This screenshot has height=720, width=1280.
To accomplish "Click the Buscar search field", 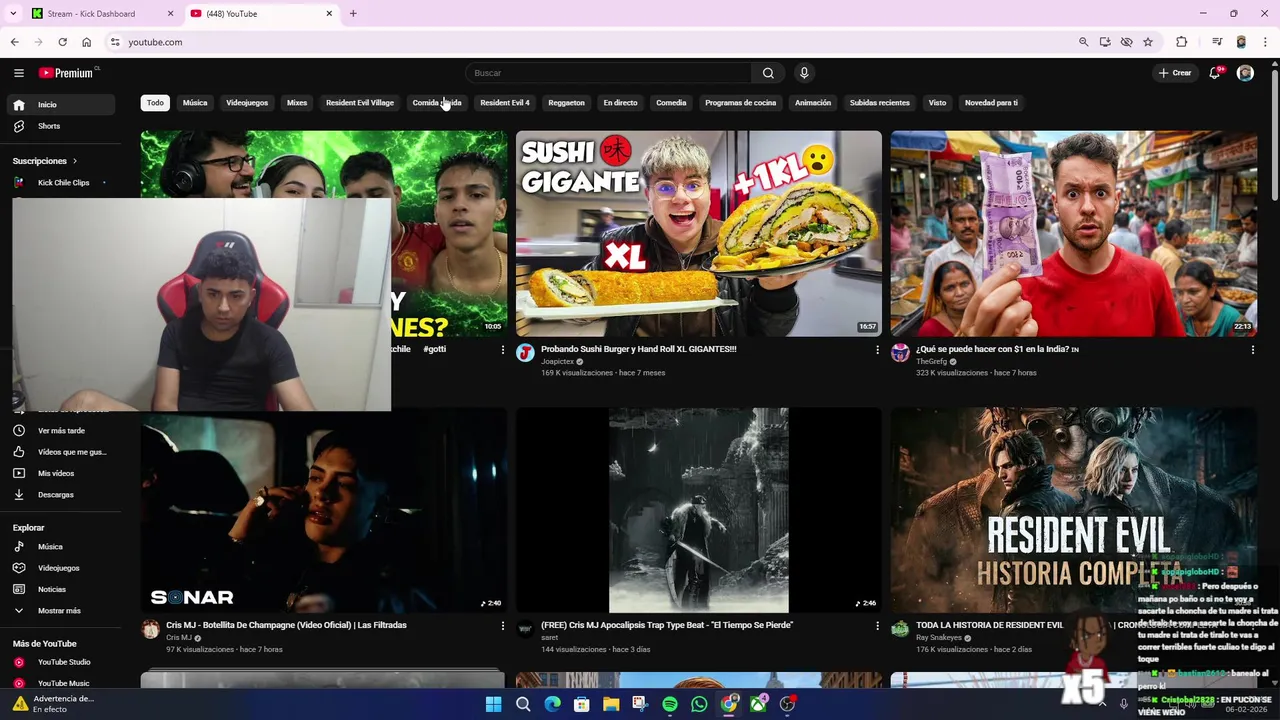I will pyautogui.click(x=609, y=73).
